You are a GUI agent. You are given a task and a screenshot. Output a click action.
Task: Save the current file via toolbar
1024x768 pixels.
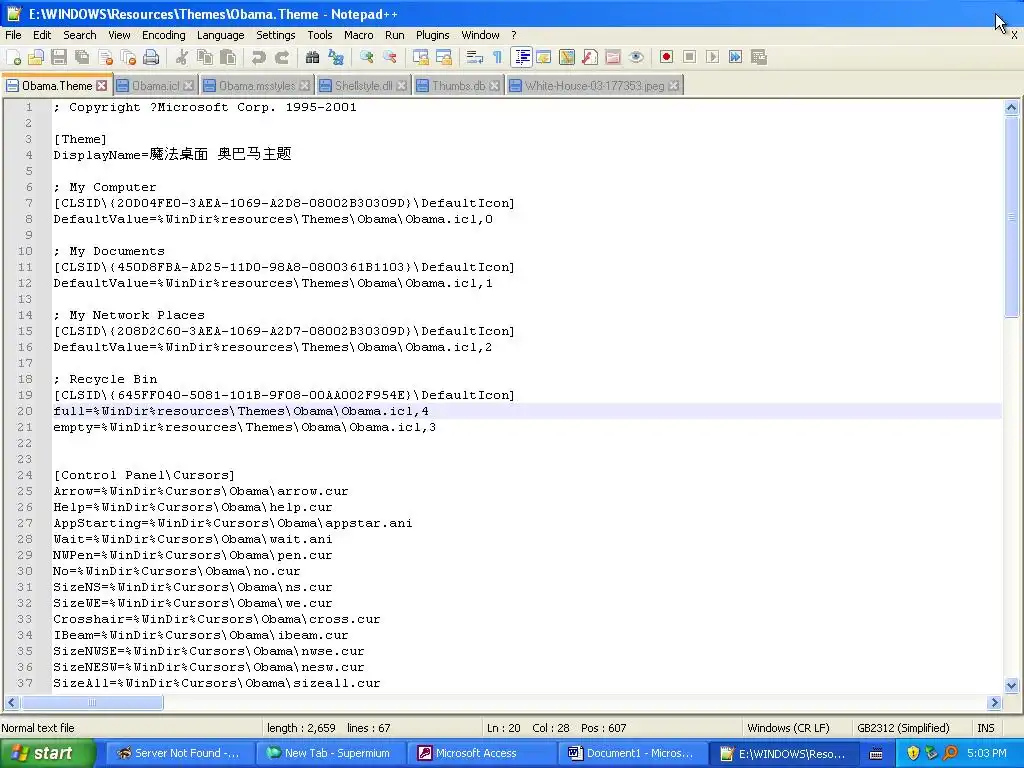pyautogui.click(x=59, y=57)
